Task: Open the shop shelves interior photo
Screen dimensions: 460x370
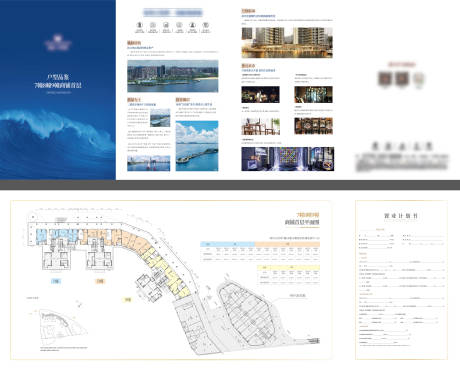Action: (313, 126)
